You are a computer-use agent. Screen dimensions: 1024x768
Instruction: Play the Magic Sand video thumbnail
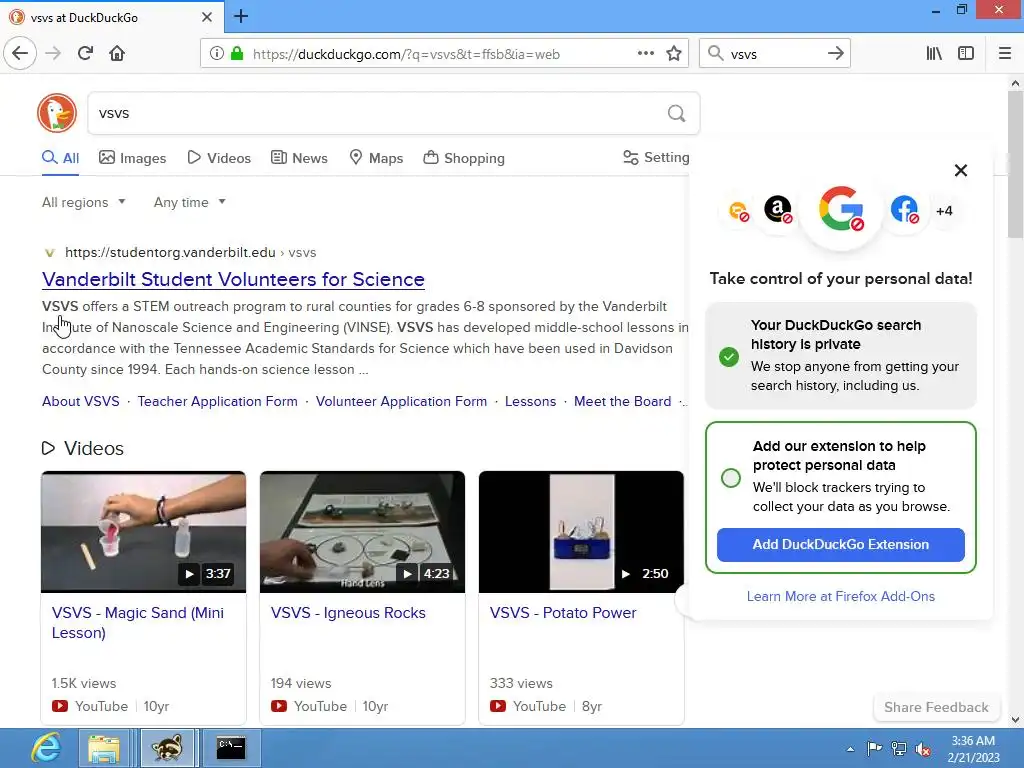tap(144, 532)
